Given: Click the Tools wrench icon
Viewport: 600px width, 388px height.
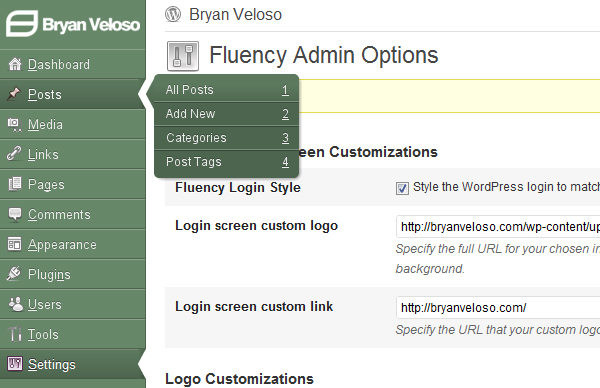Looking at the screenshot, I should (15, 334).
